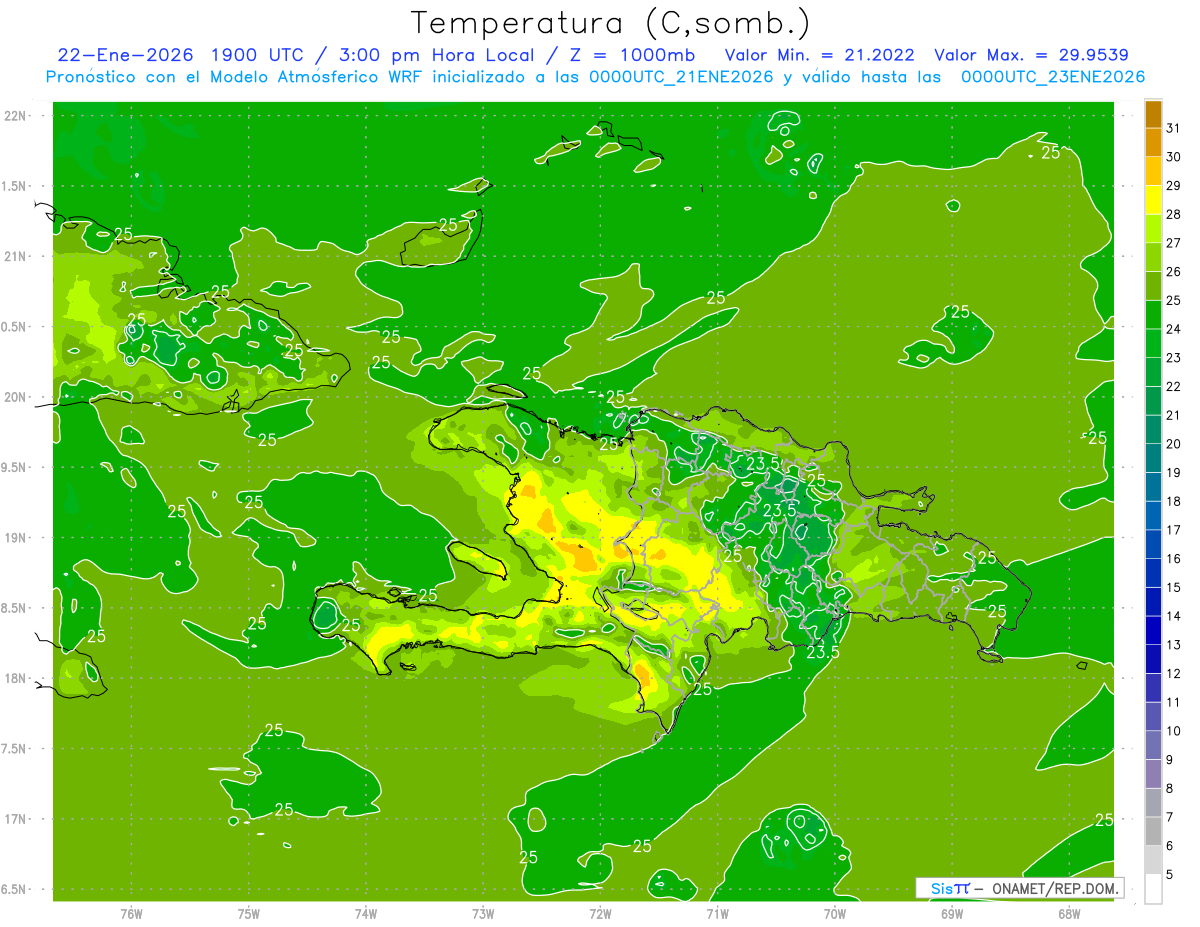Select the 'Z = 1000mb' level text

click(633, 55)
